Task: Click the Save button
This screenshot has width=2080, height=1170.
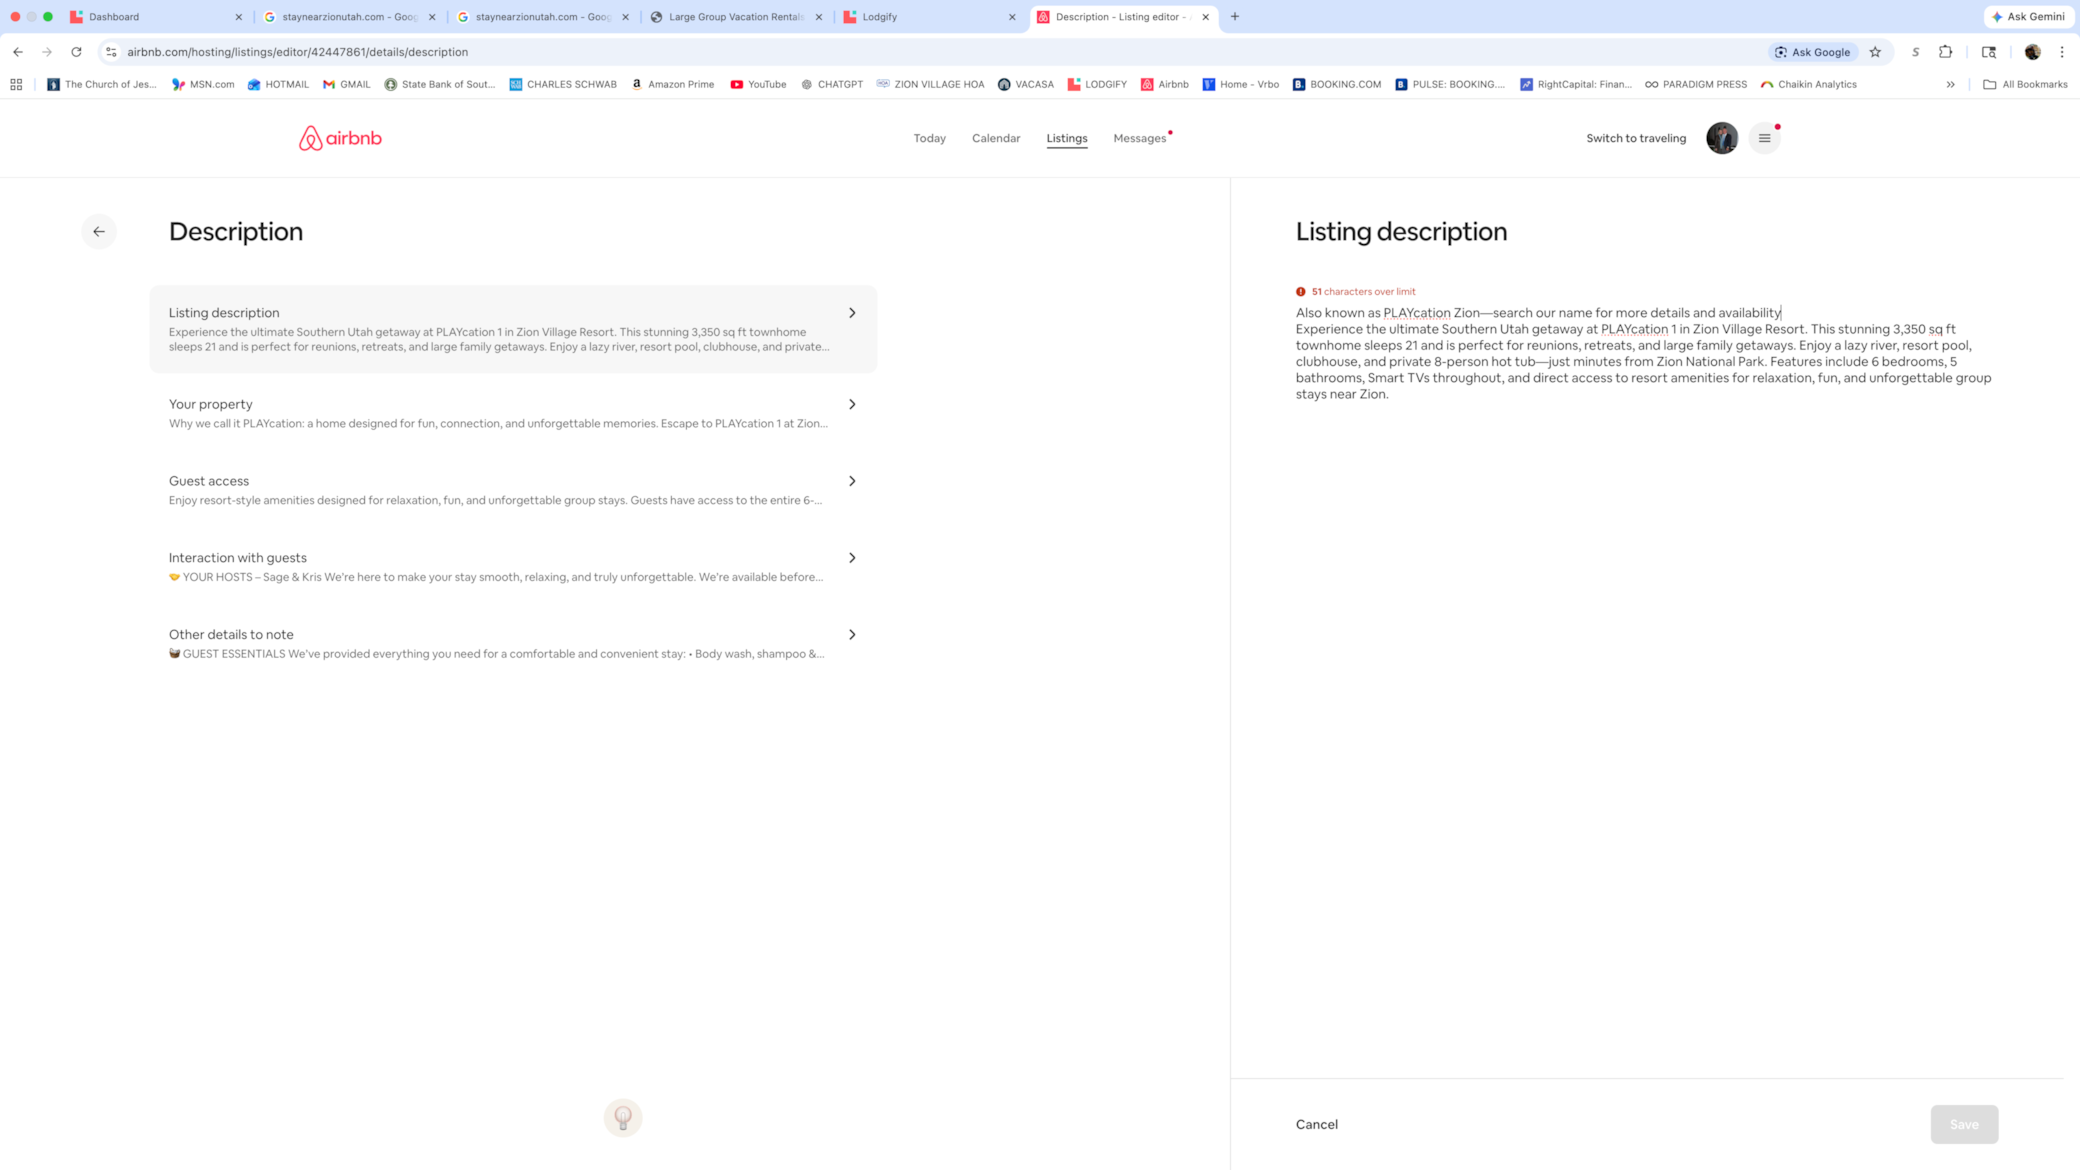Action: point(1964,1124)
